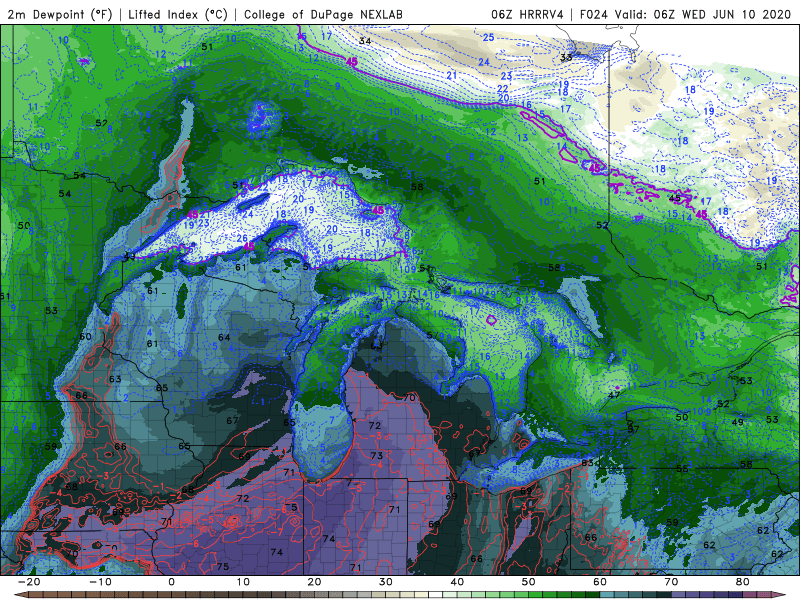Click the black "34" dewpoint value
Image resolution: width=800 pixels, height=600 pixels.
point(365,40)
